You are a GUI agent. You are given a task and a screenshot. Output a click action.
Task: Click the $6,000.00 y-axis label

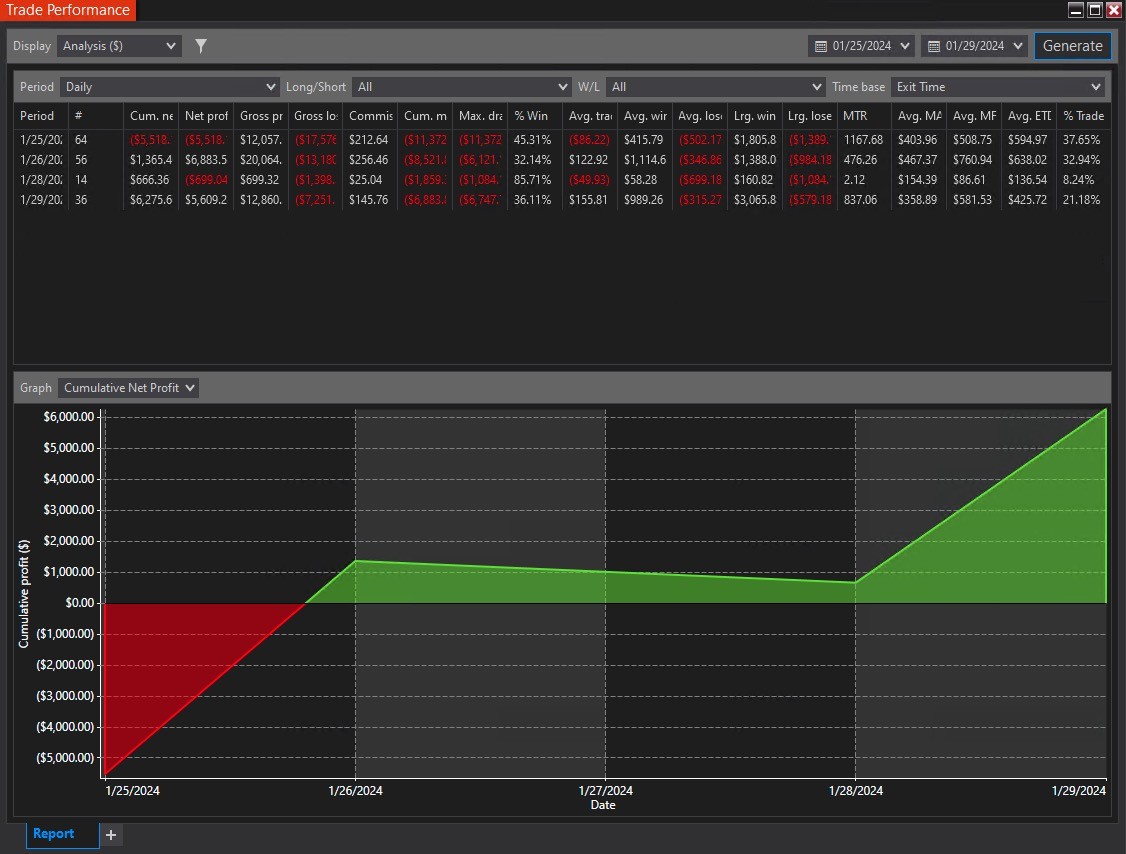68,417
